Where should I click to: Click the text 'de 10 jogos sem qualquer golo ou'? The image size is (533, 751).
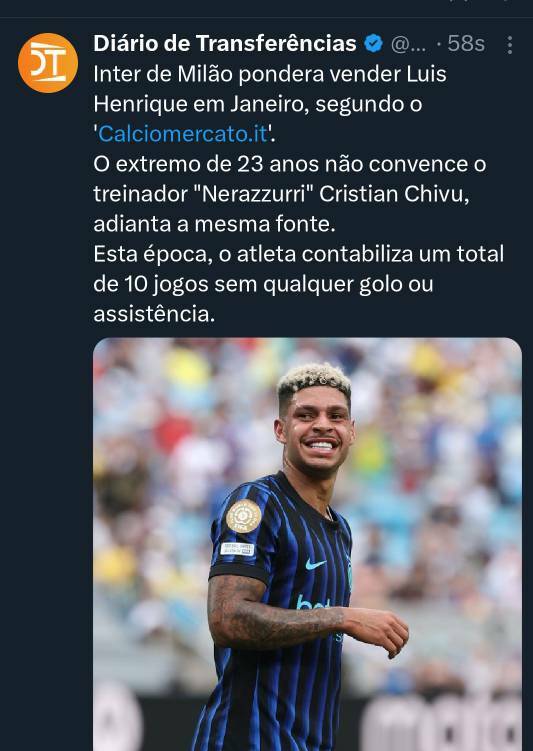pos(263,284)
